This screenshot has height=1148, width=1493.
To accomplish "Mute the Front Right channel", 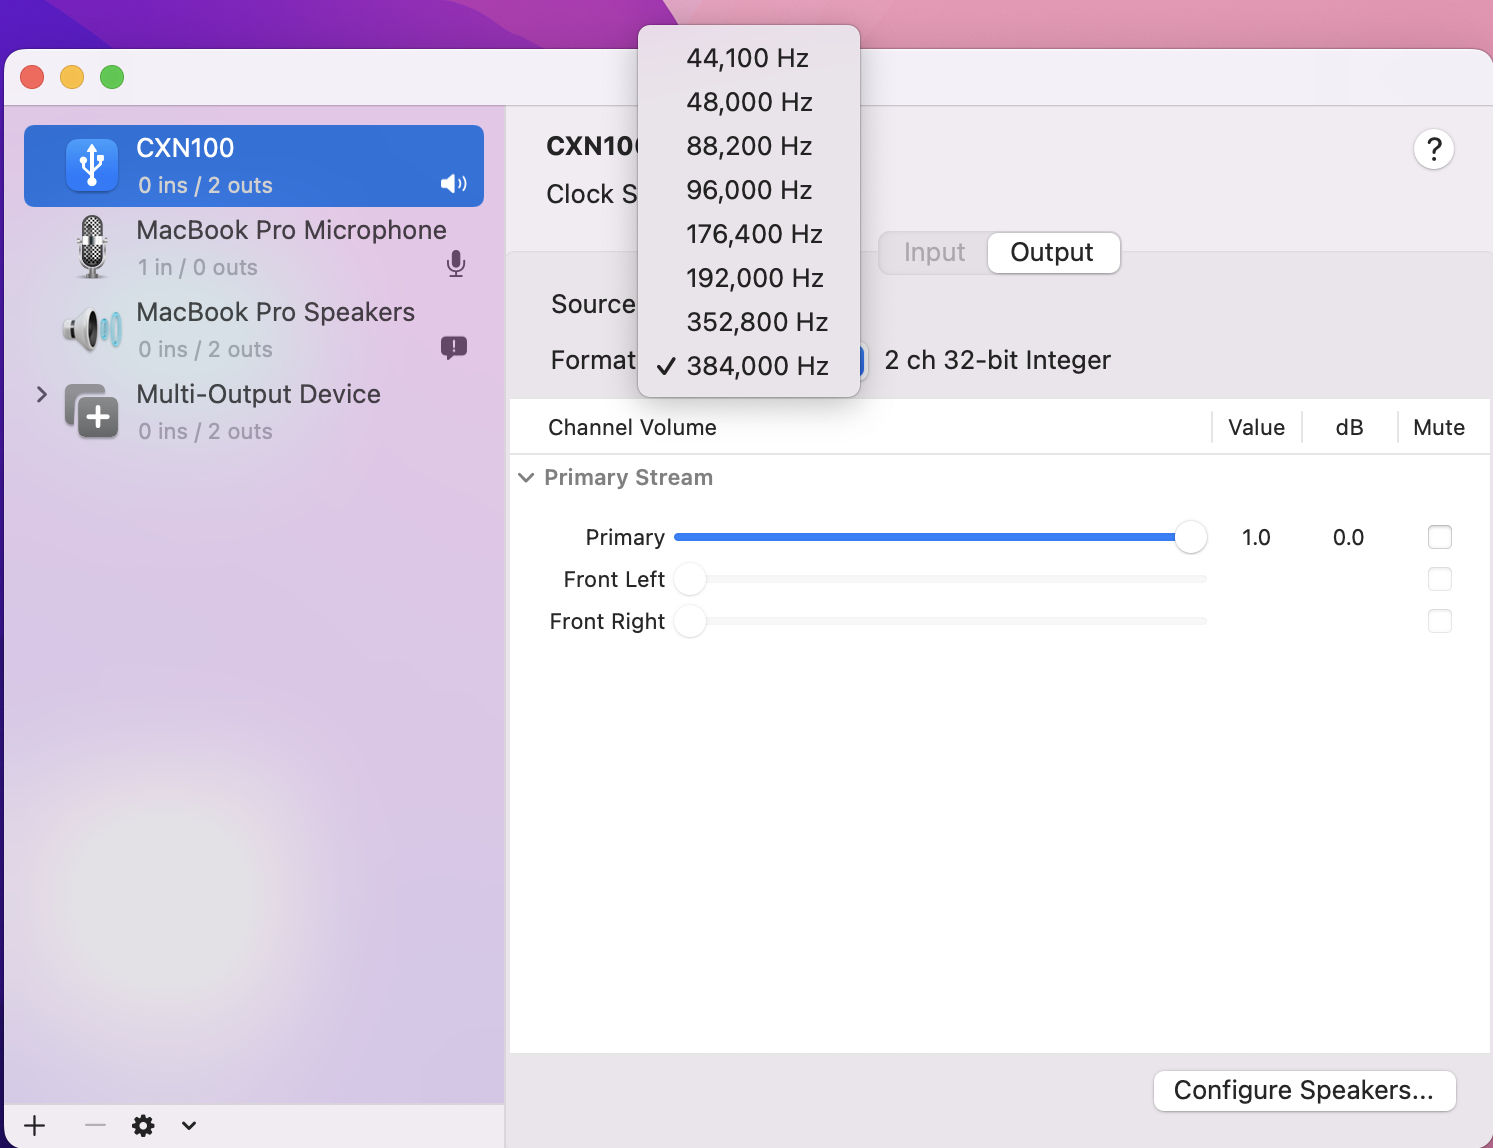I will [1440, 621].
